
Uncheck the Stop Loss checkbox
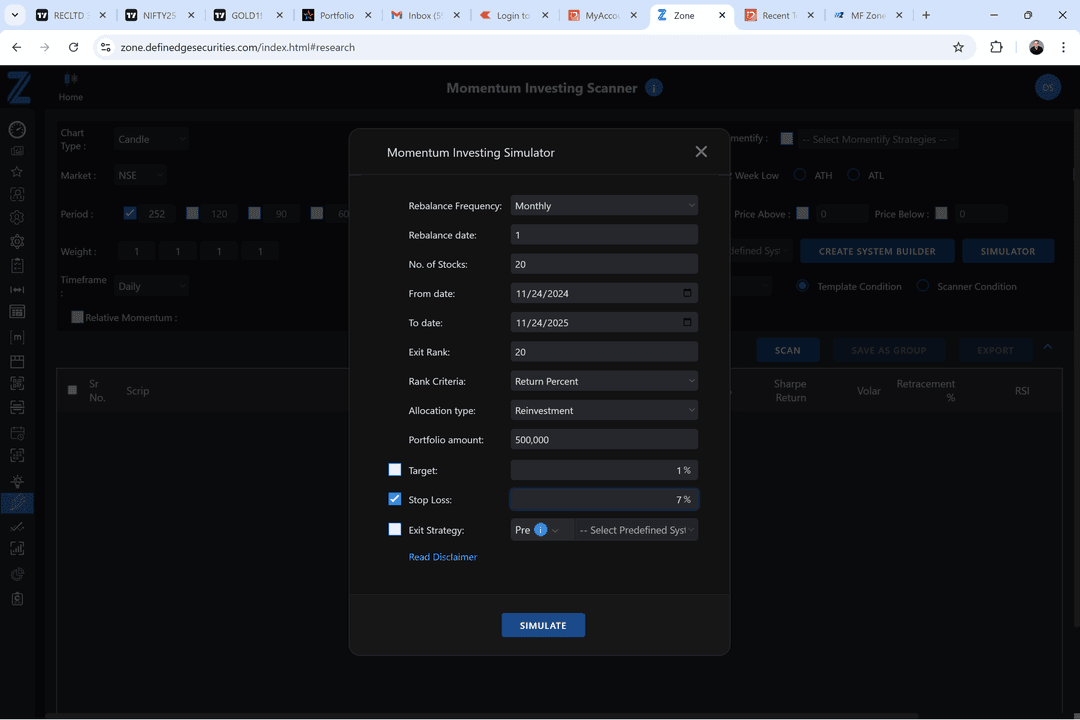[395, 499]
